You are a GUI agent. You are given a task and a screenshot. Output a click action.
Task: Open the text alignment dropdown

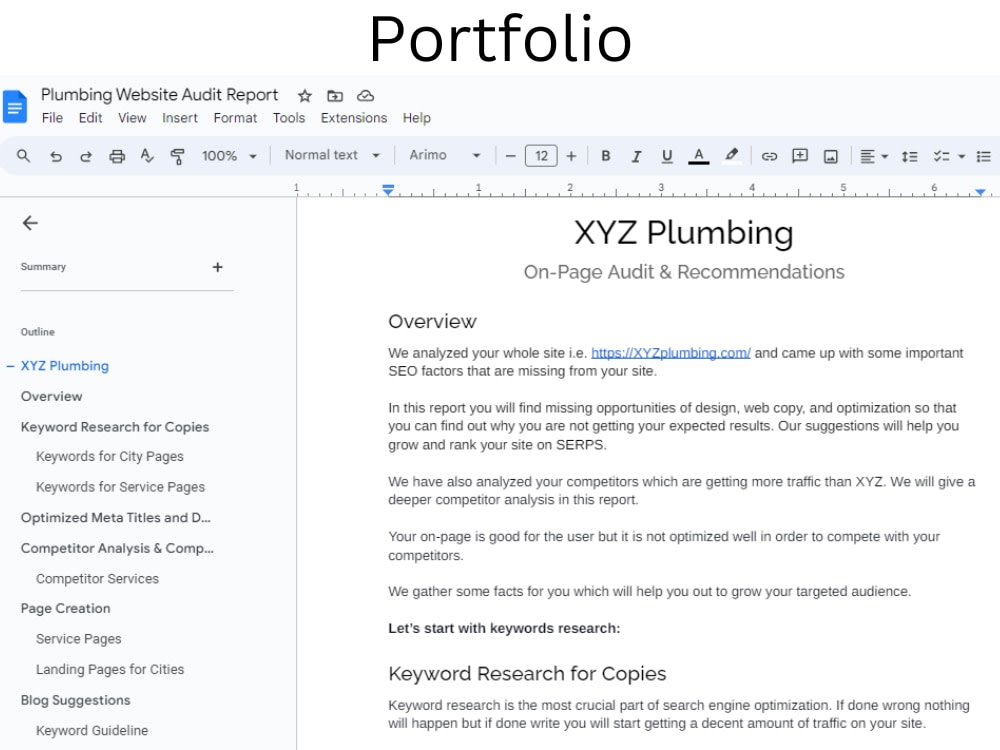tap(874, 157)
